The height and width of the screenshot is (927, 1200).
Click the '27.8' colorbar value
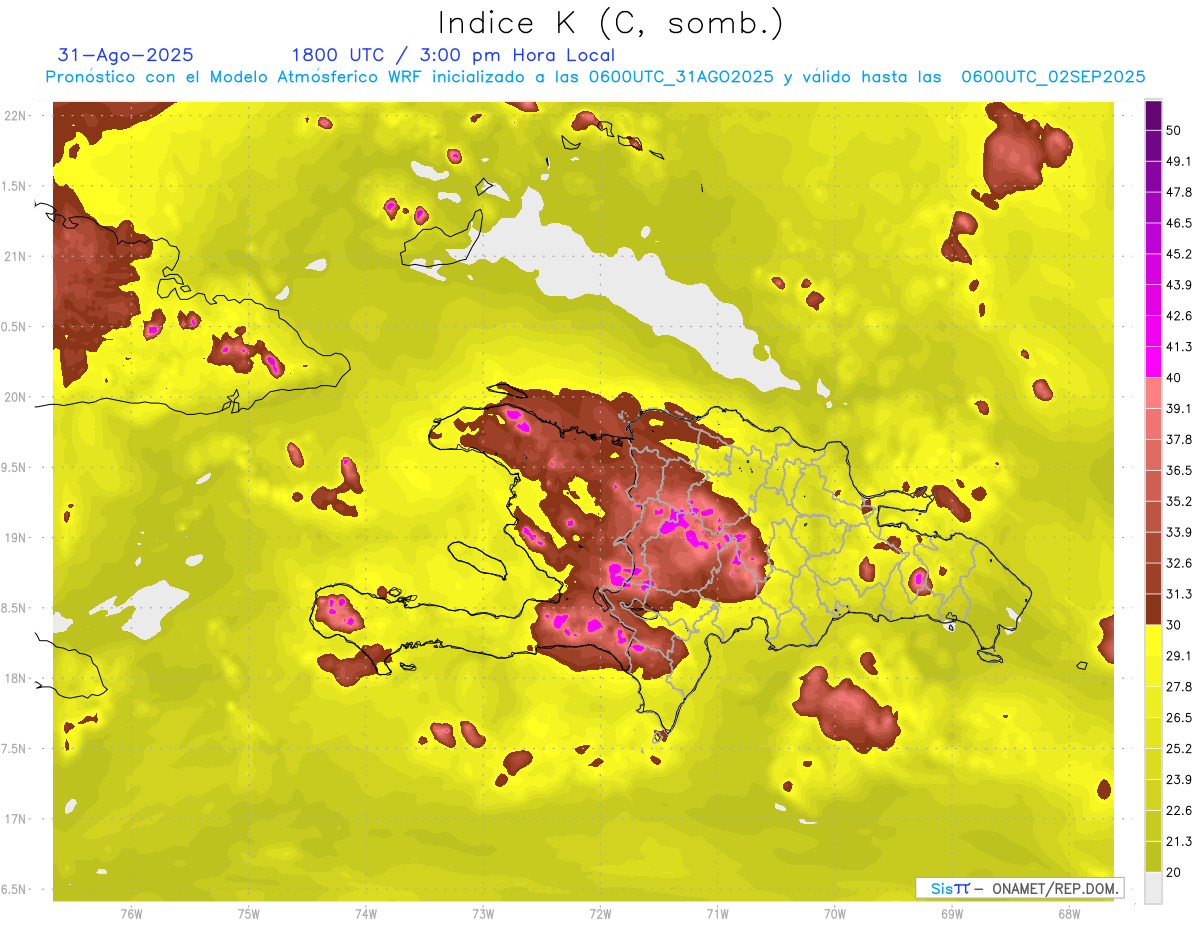(x=1178, y=686)
